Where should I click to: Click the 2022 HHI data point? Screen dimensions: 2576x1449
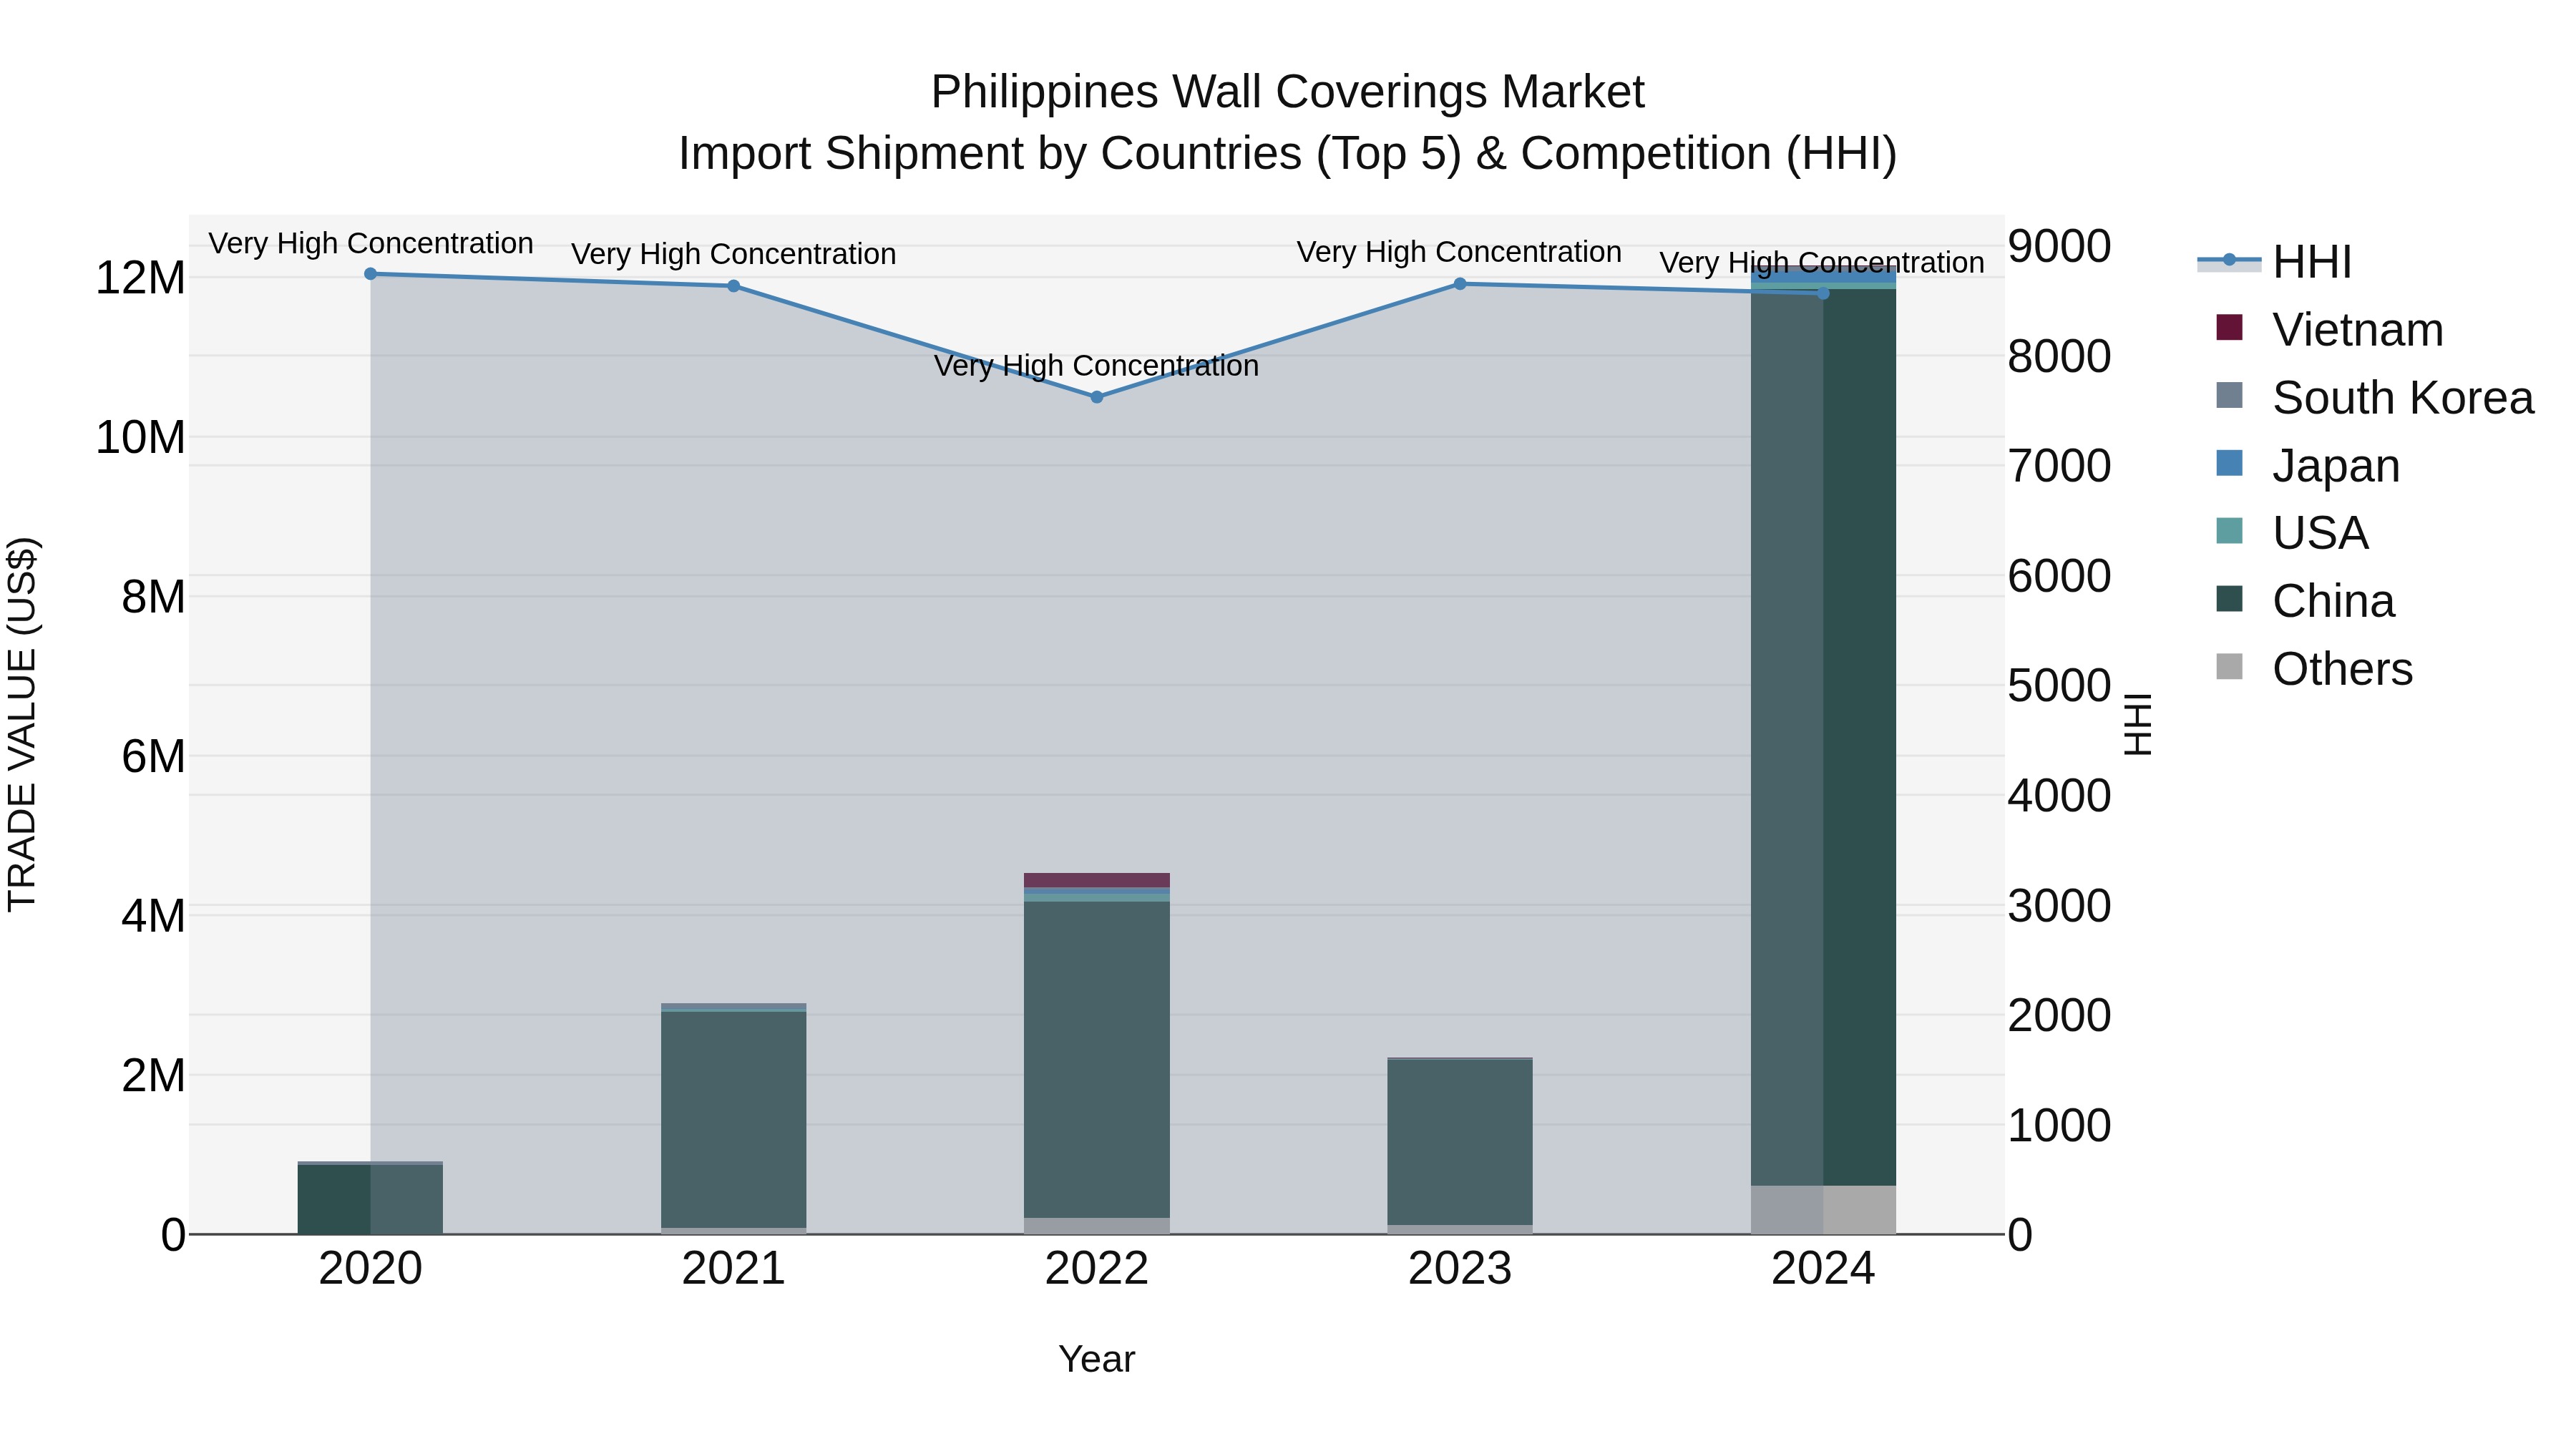tap(1096, 397)
